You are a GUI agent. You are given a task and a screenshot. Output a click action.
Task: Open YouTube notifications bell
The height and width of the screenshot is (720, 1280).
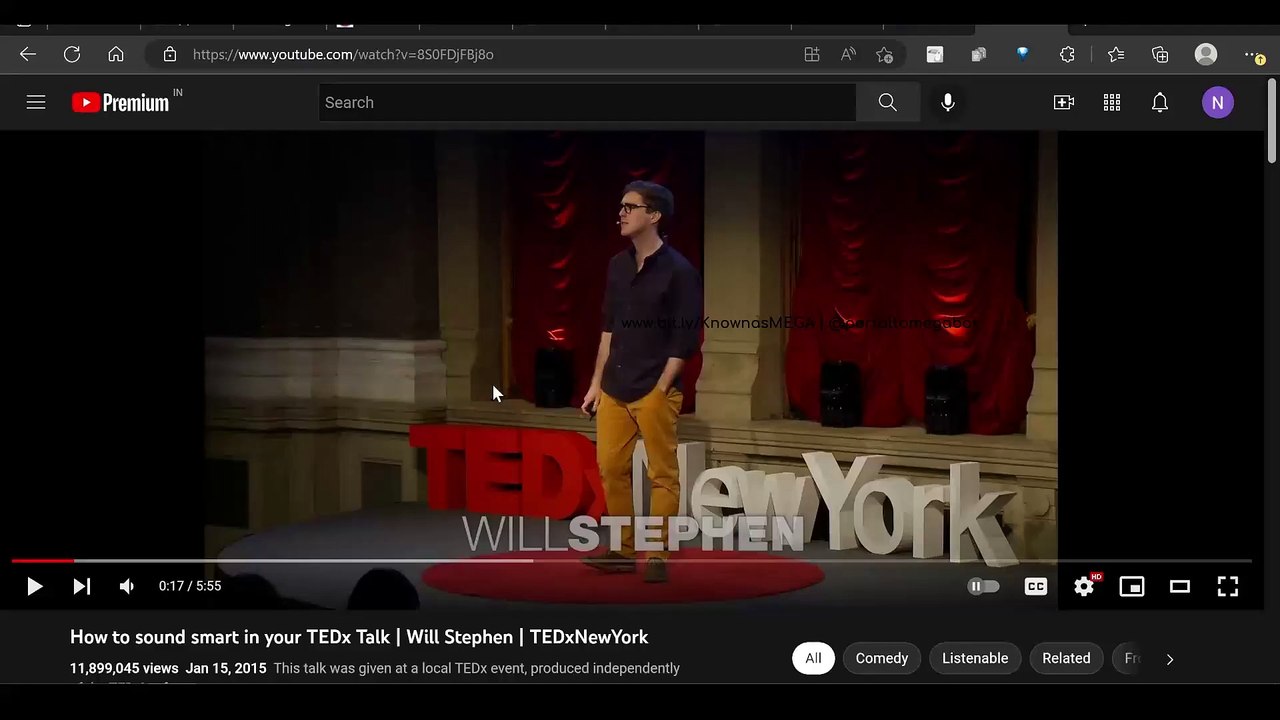click(x=1160, y=102)
